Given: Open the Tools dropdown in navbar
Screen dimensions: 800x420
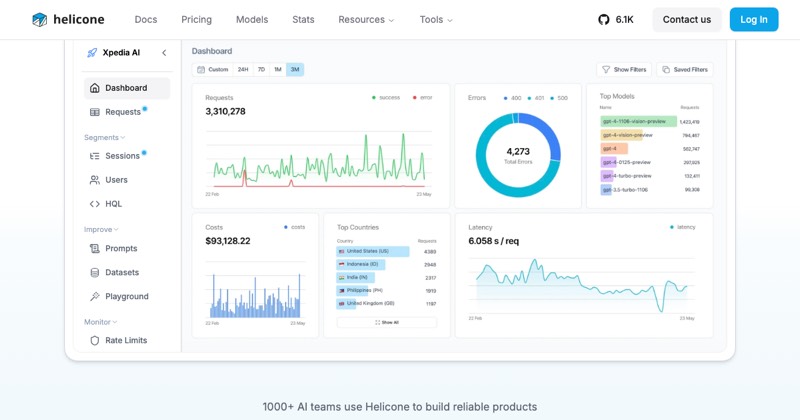Looking at the screenshot, I should pyautogui.click(x=436, y=19).
